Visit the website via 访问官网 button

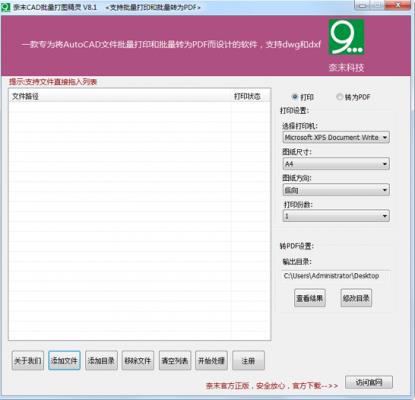point(369,382)
